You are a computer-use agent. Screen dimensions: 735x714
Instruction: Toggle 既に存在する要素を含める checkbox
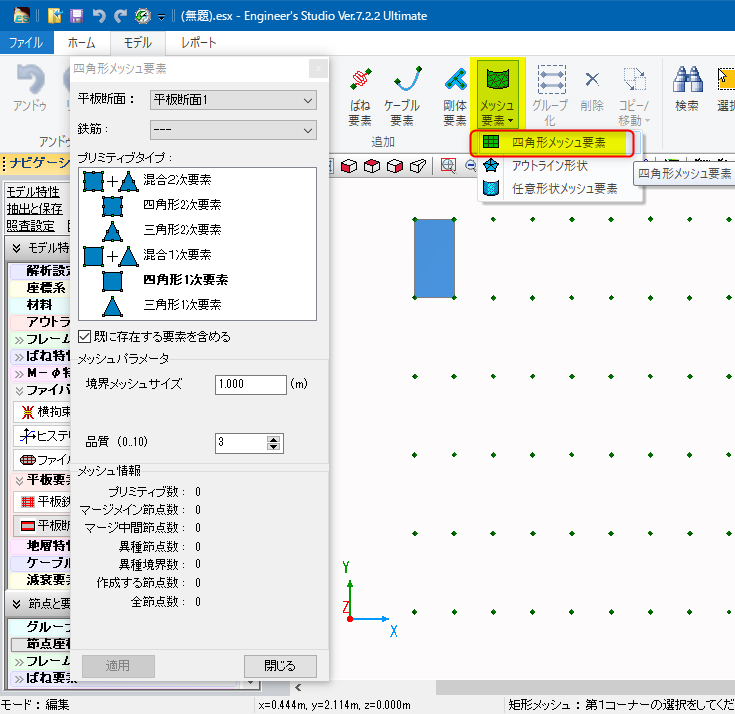[x=84, y=337]
